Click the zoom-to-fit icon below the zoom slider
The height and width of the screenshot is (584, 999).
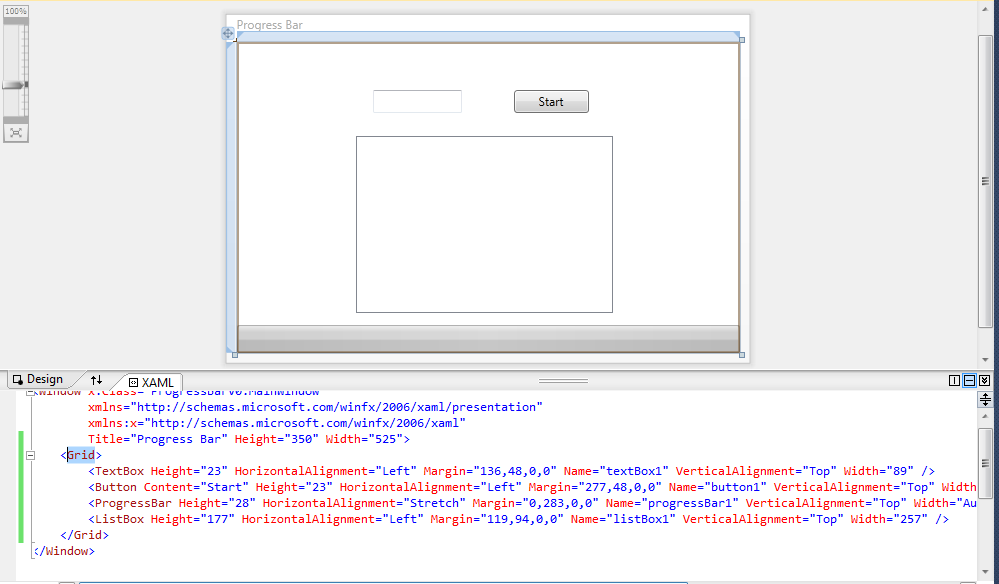pyautogui.click(x=15, y=131)
